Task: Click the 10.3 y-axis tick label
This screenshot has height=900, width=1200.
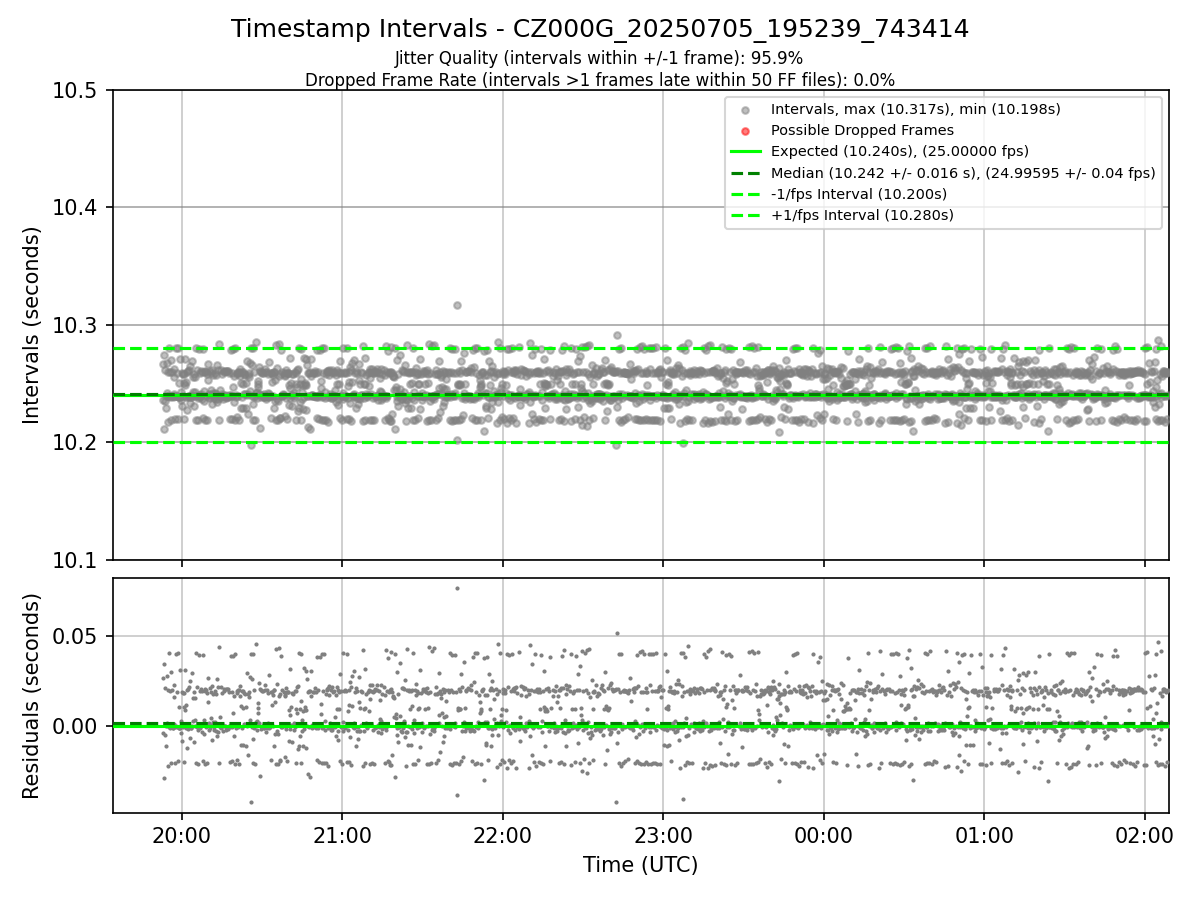Action: 77,326
